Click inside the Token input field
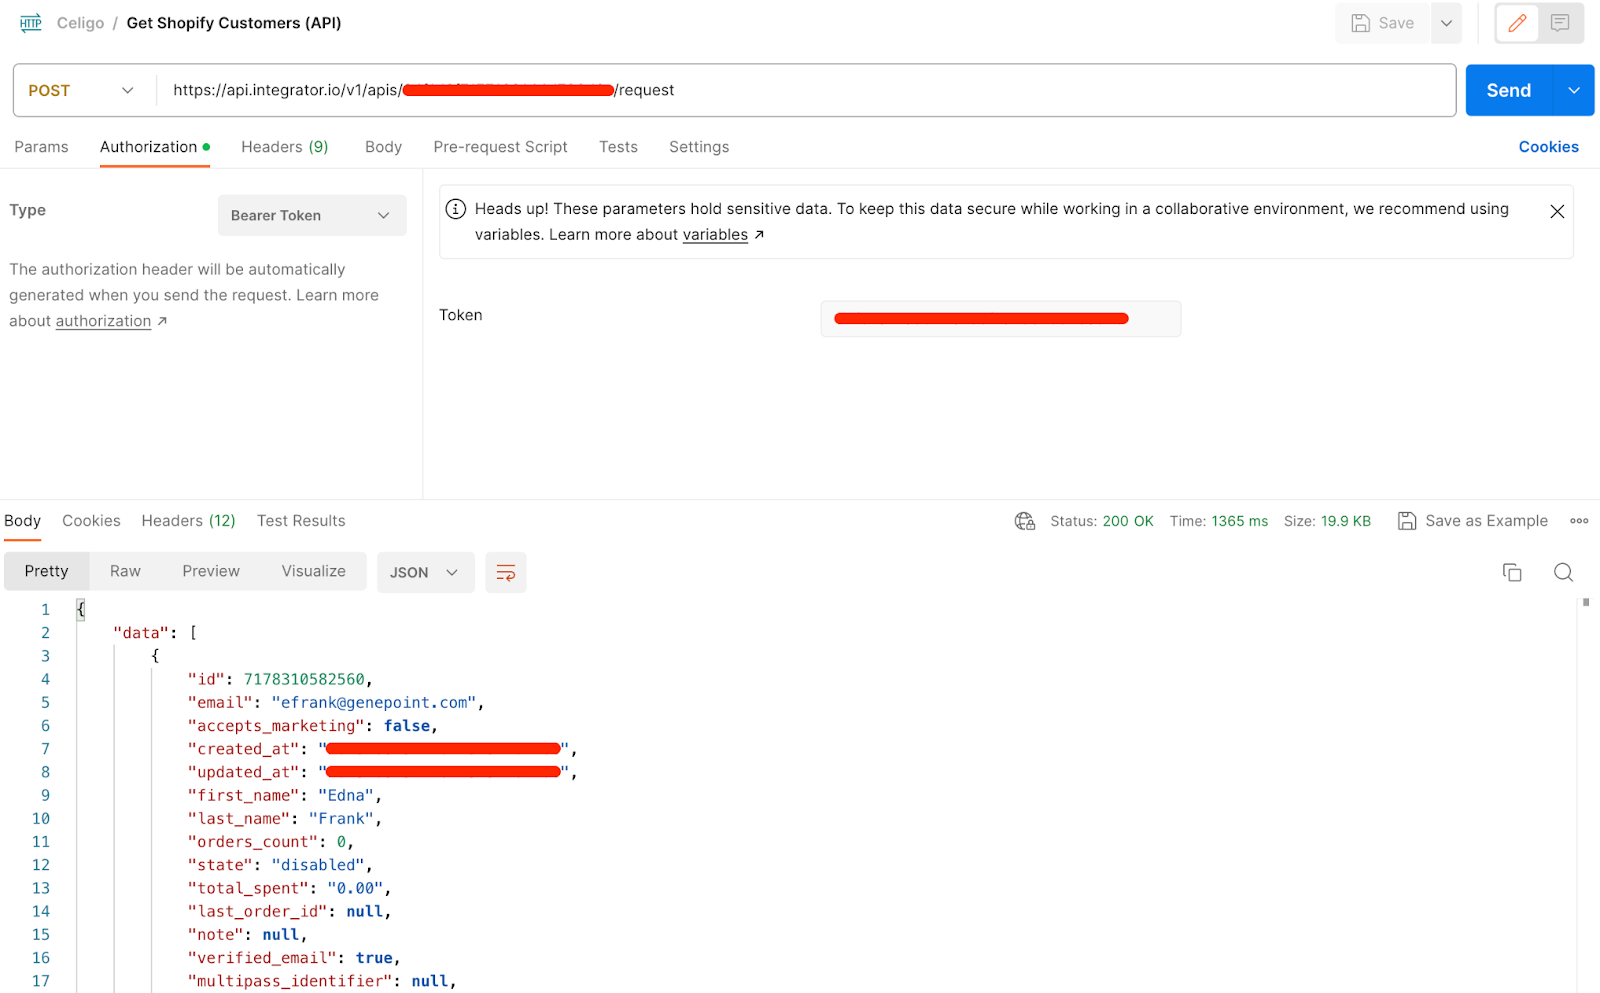Viewport: 1600px width, 993px height. [x=999, y=318]
